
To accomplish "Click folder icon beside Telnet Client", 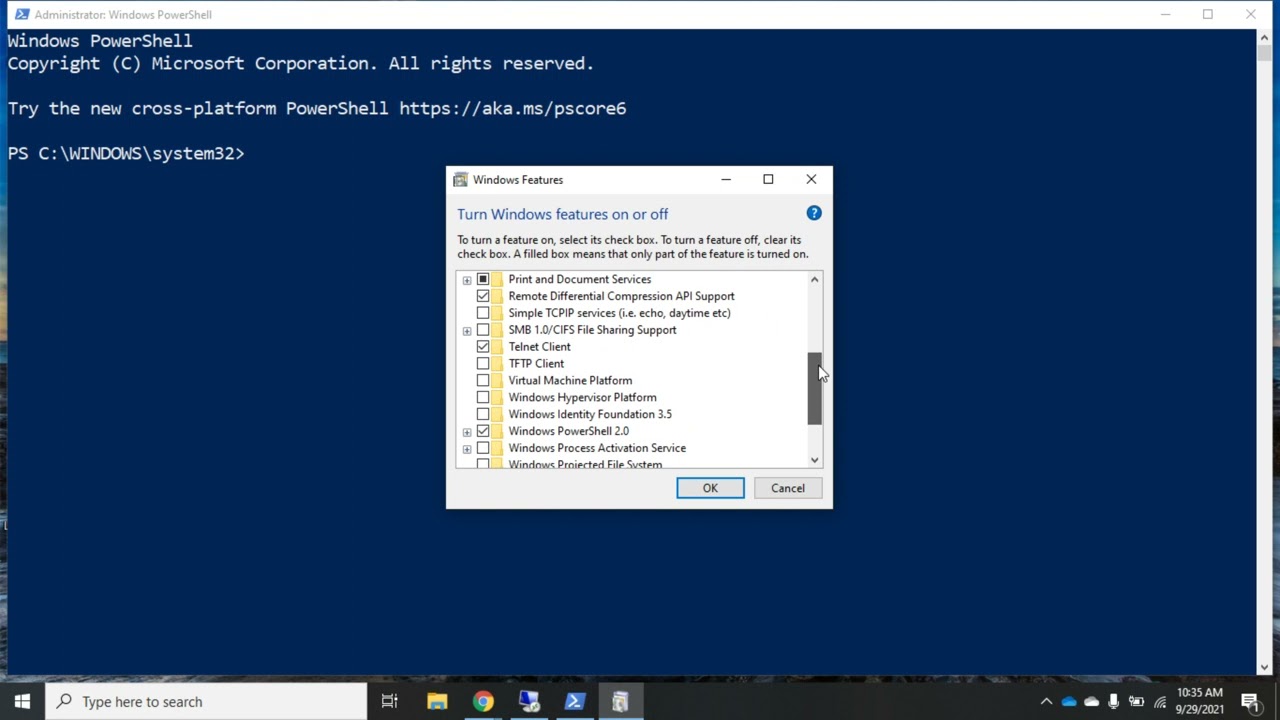I will coord(497,347).
